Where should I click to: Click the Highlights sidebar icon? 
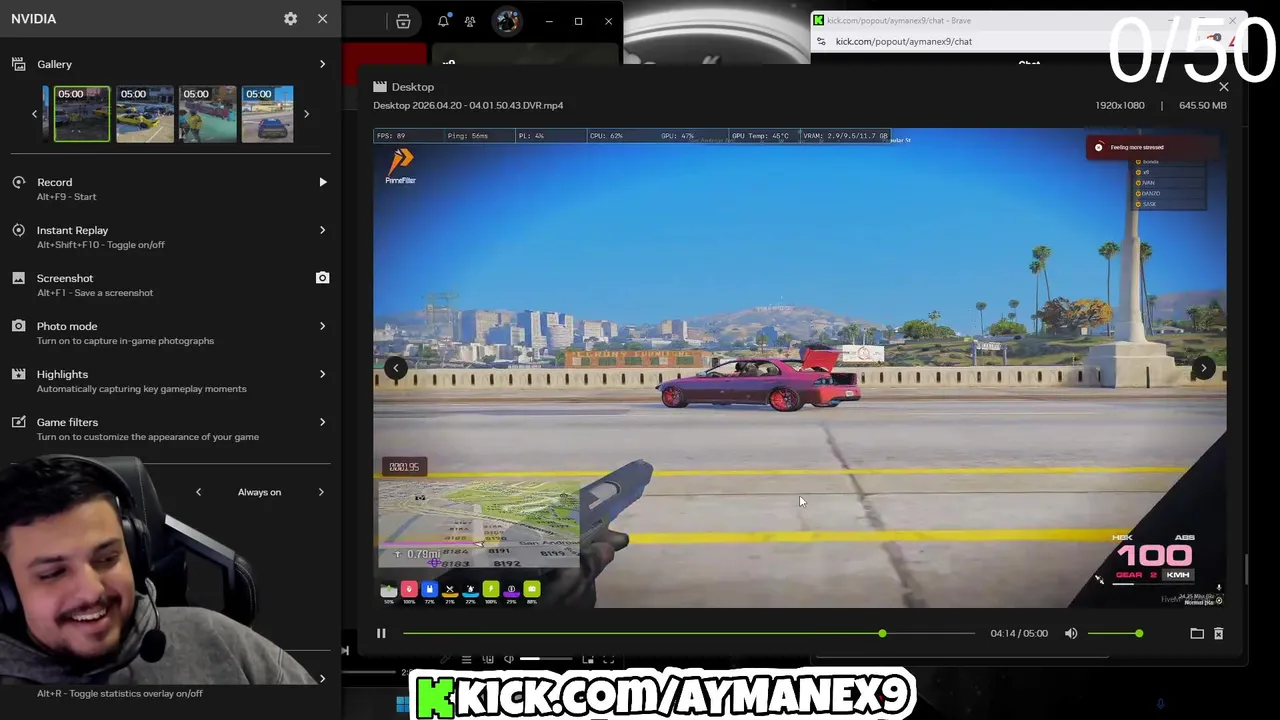pos(18,374)
